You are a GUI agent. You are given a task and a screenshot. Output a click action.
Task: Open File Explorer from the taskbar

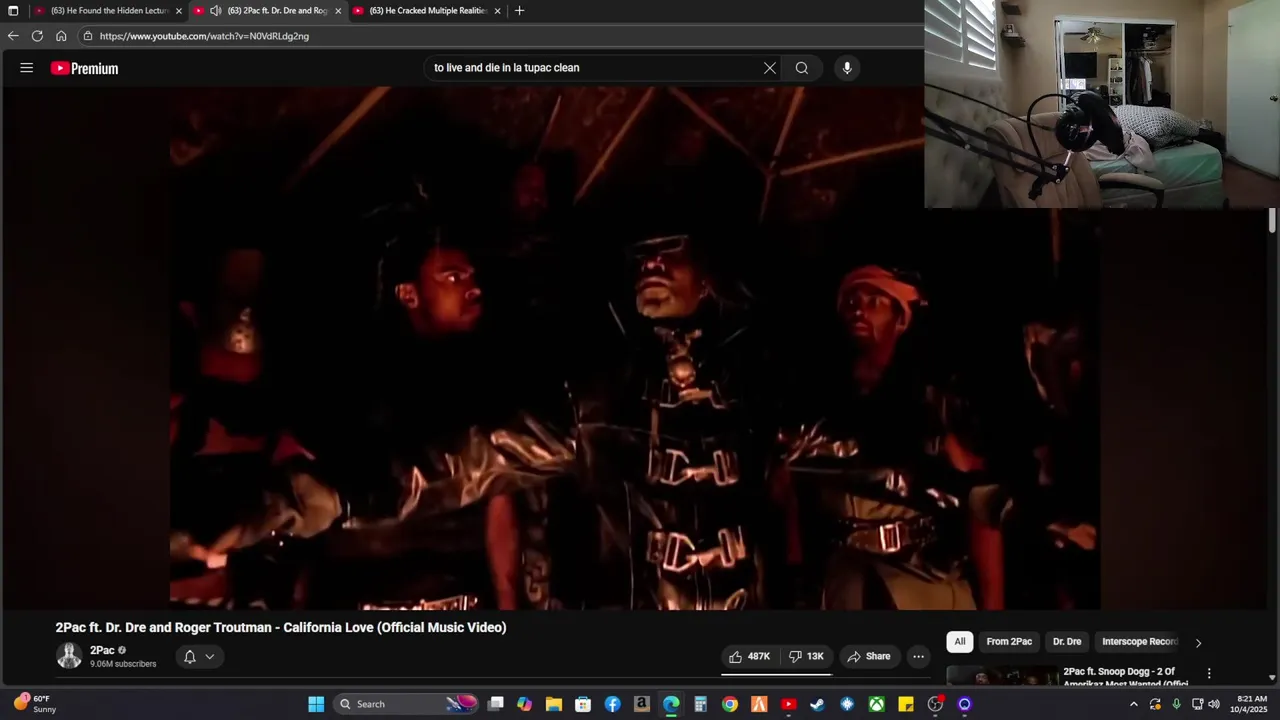pos(554,704)
